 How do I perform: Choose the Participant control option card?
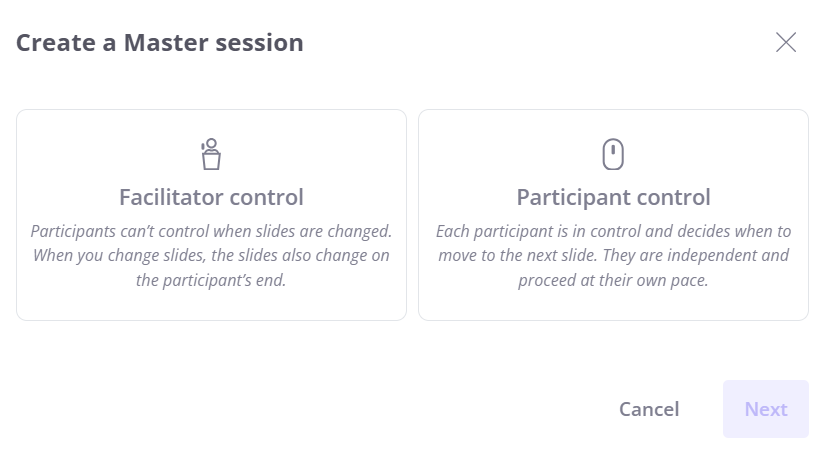pos(613,215)
